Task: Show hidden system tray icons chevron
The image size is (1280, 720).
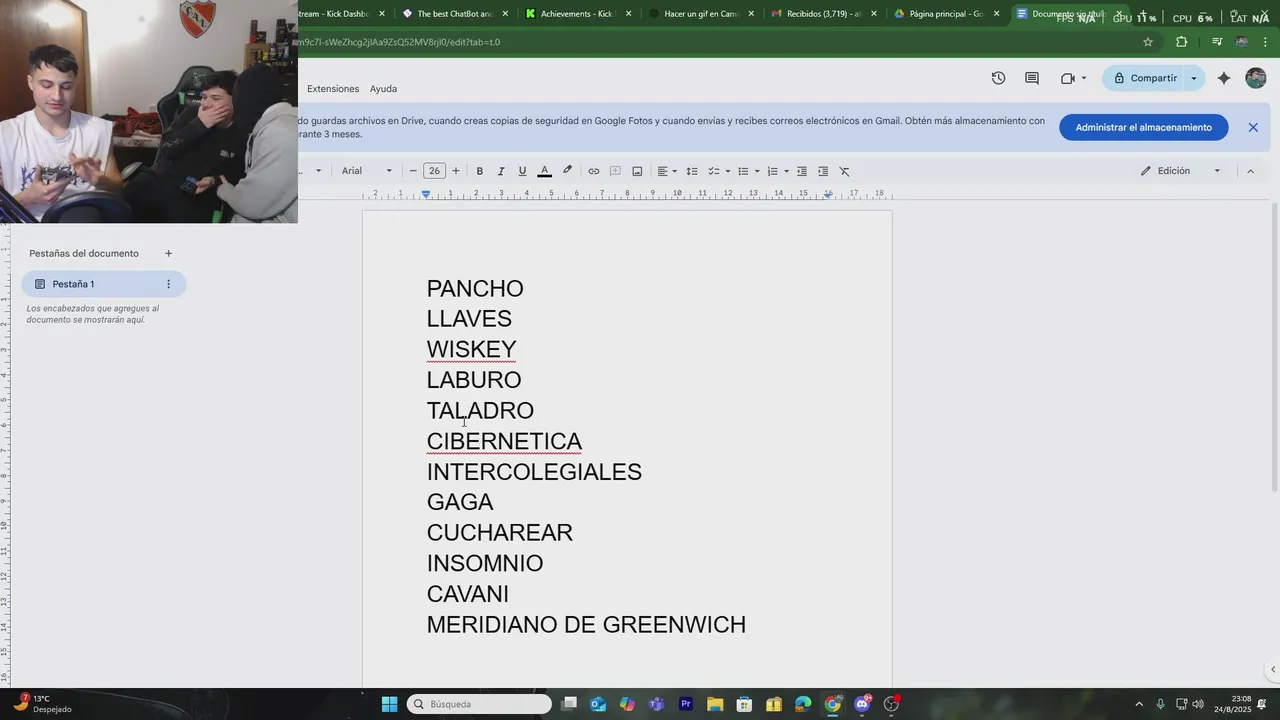Action: click(x=1138, y=704)
